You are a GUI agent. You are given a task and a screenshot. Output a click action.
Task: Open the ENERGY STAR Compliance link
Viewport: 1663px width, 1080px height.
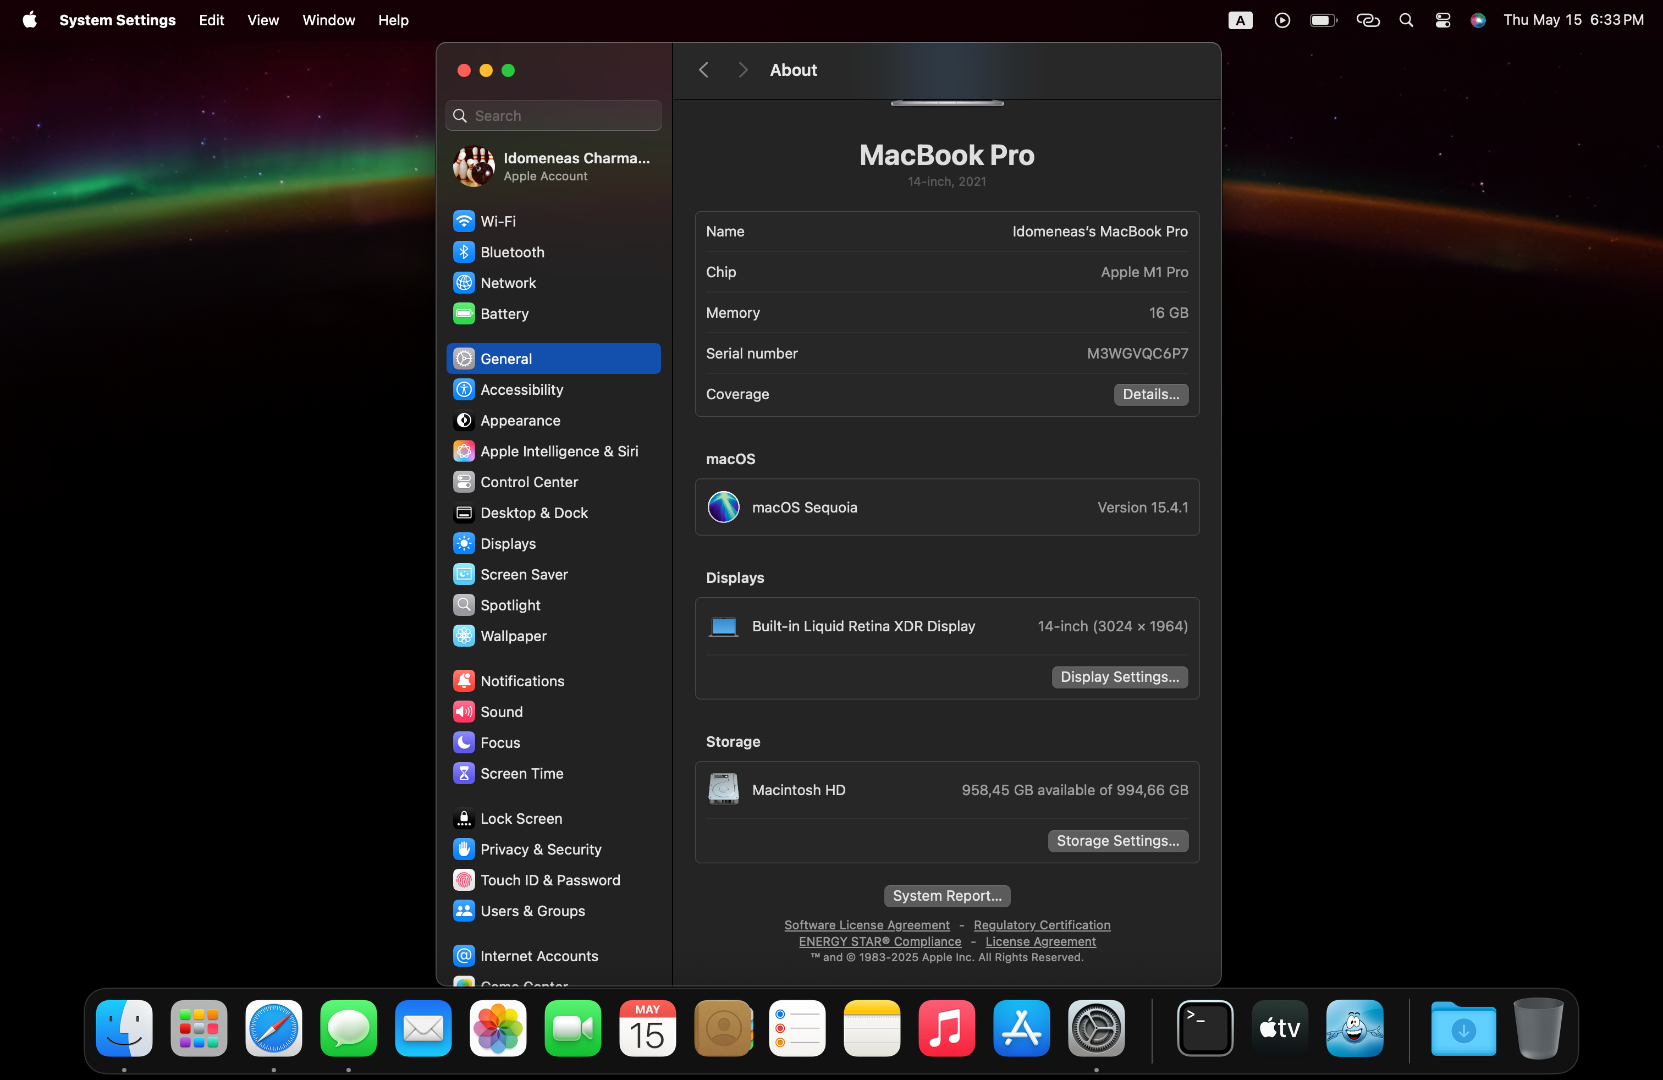point(880,941)
